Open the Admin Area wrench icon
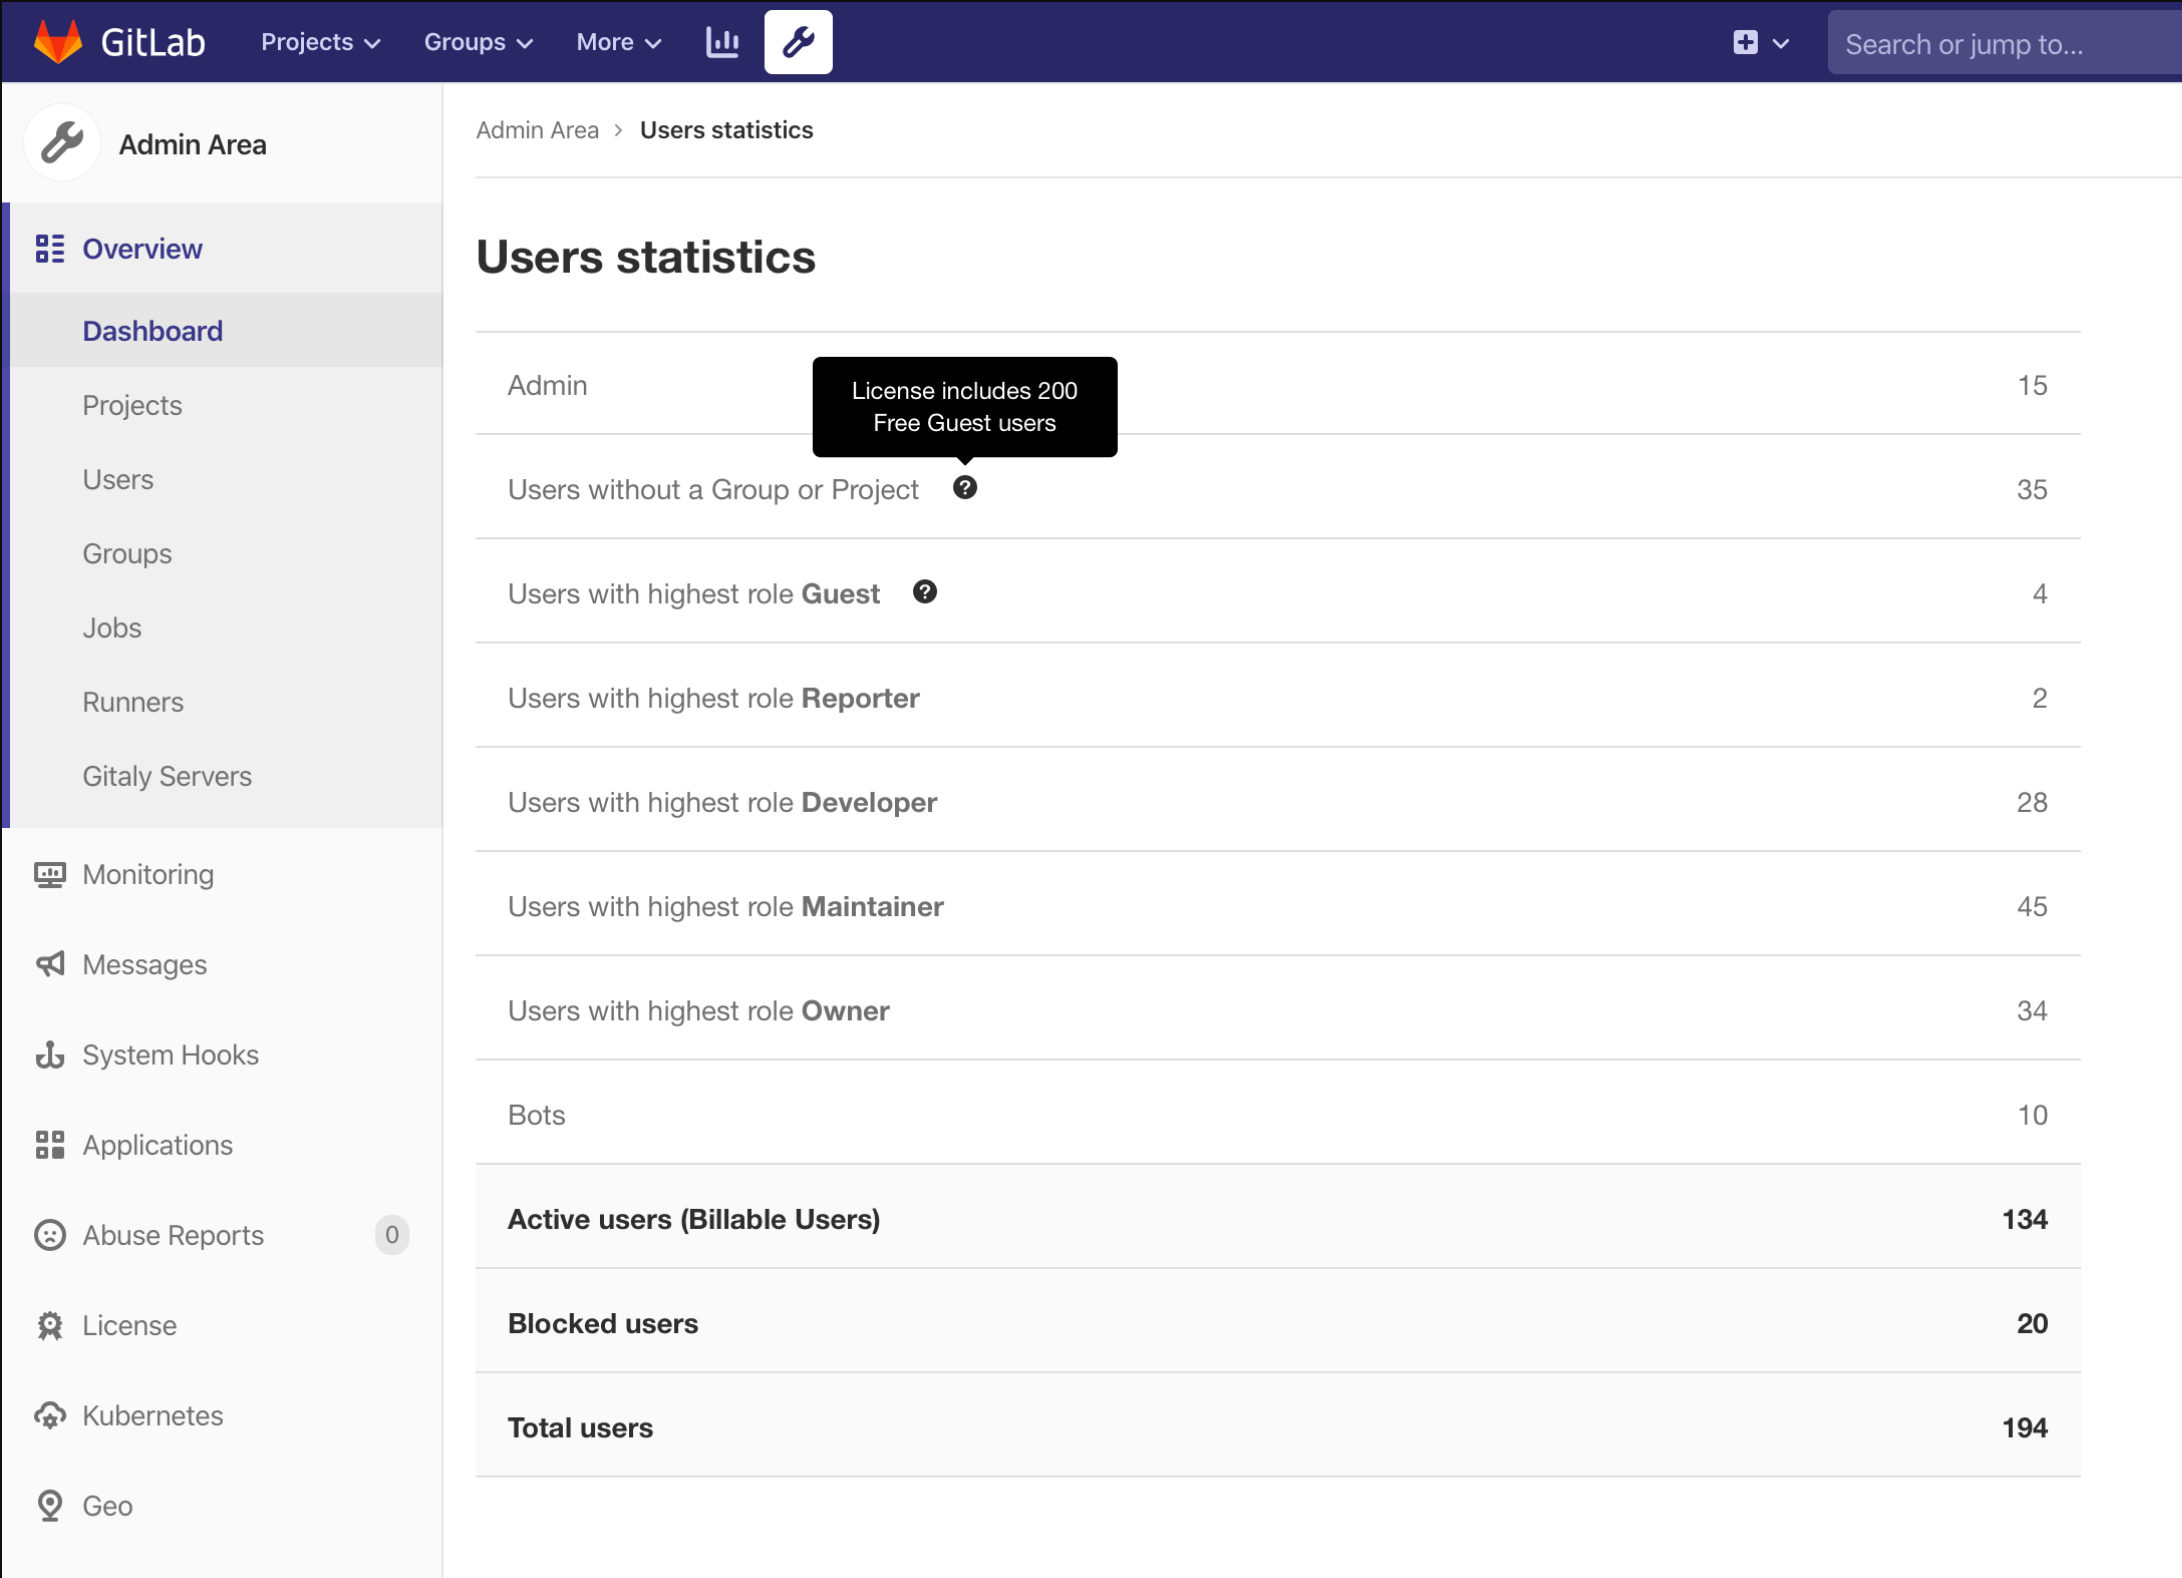 tap(797, 41)
